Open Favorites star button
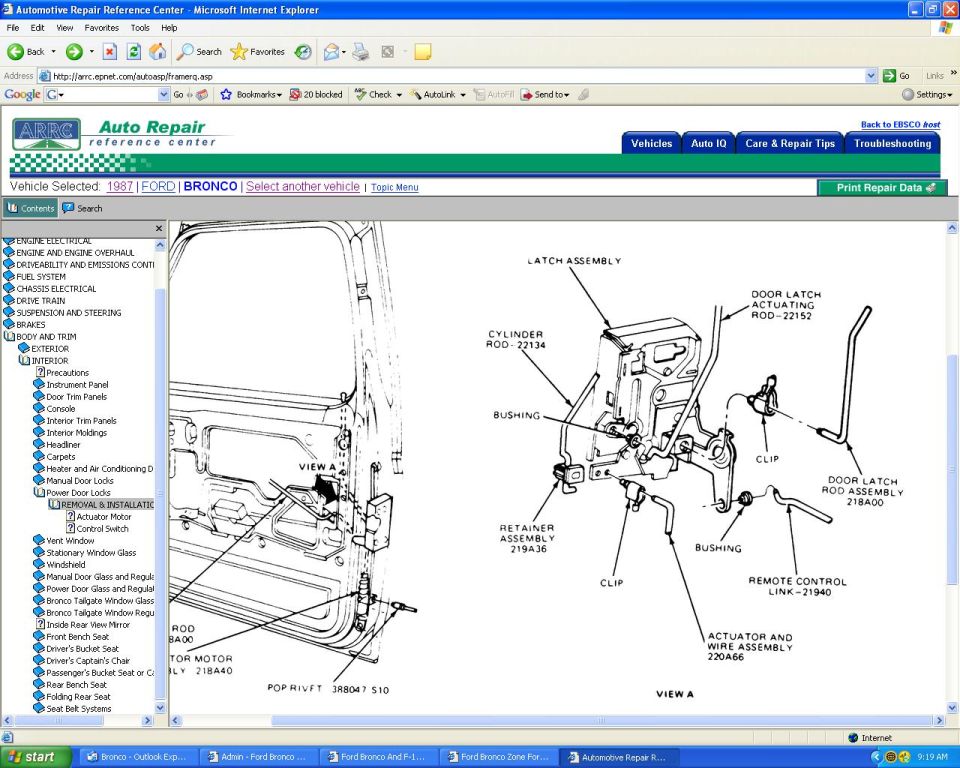 257,52
